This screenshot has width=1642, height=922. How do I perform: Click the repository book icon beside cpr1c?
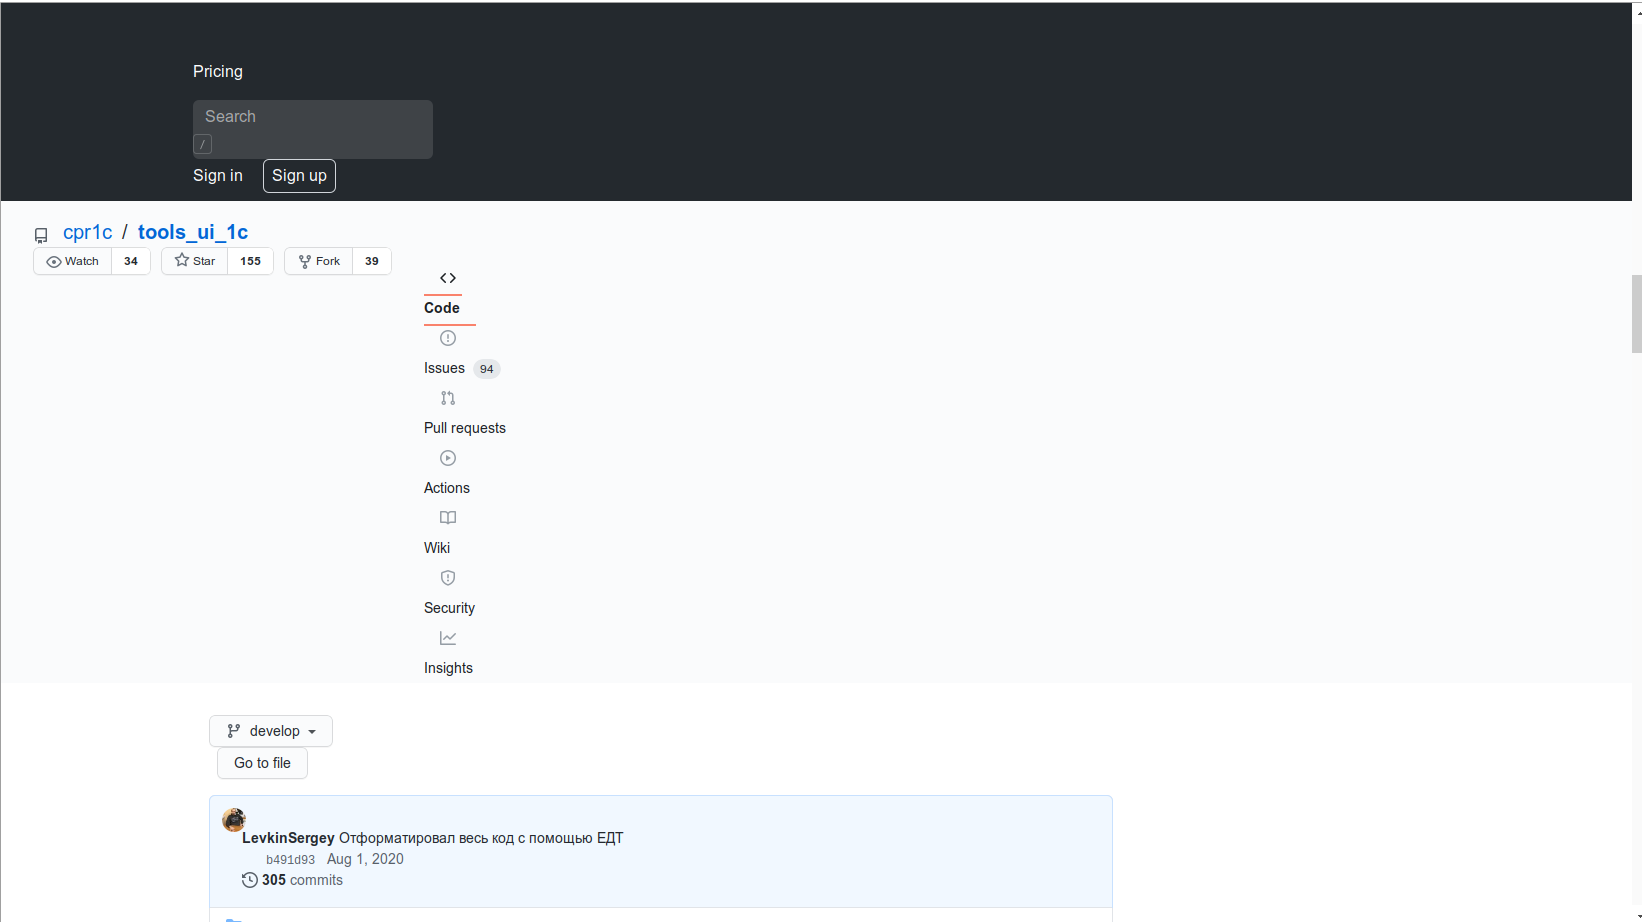41,235
